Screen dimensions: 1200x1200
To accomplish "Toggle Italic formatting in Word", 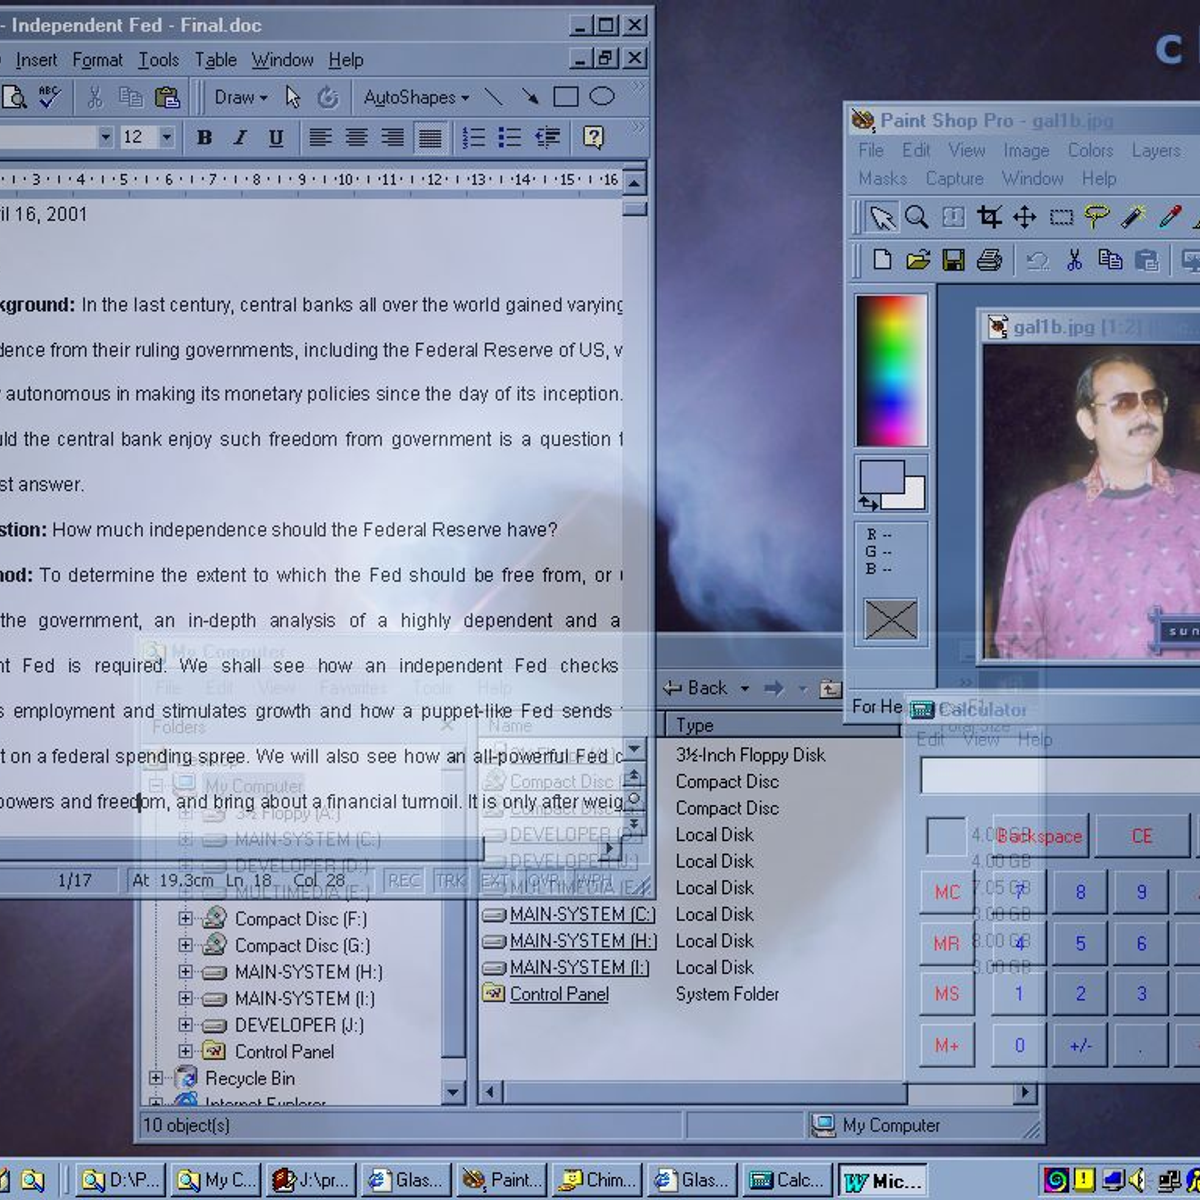I will pos(240,137).
